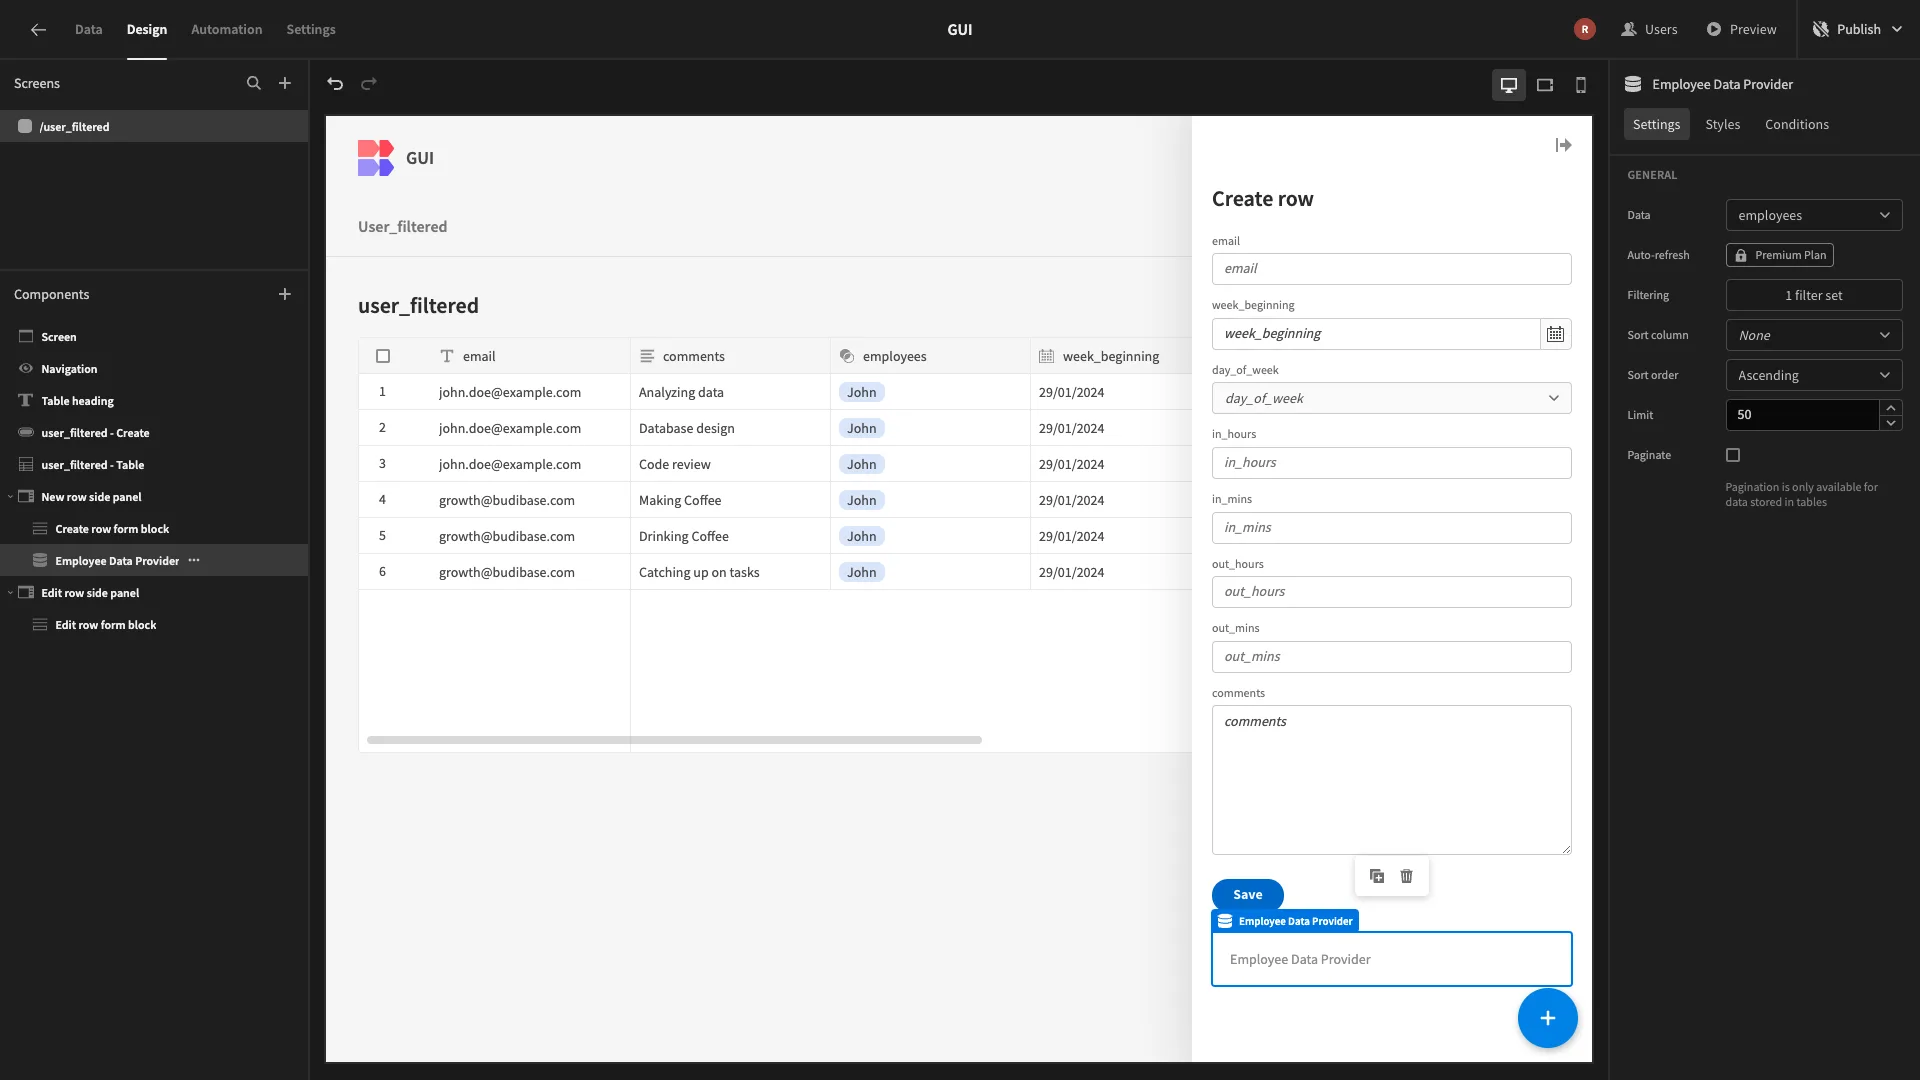The height and width of the screenshot is (1080, 1920).
Task: Open the Publish dropdown menu
Action: (x=1859, y=29)
